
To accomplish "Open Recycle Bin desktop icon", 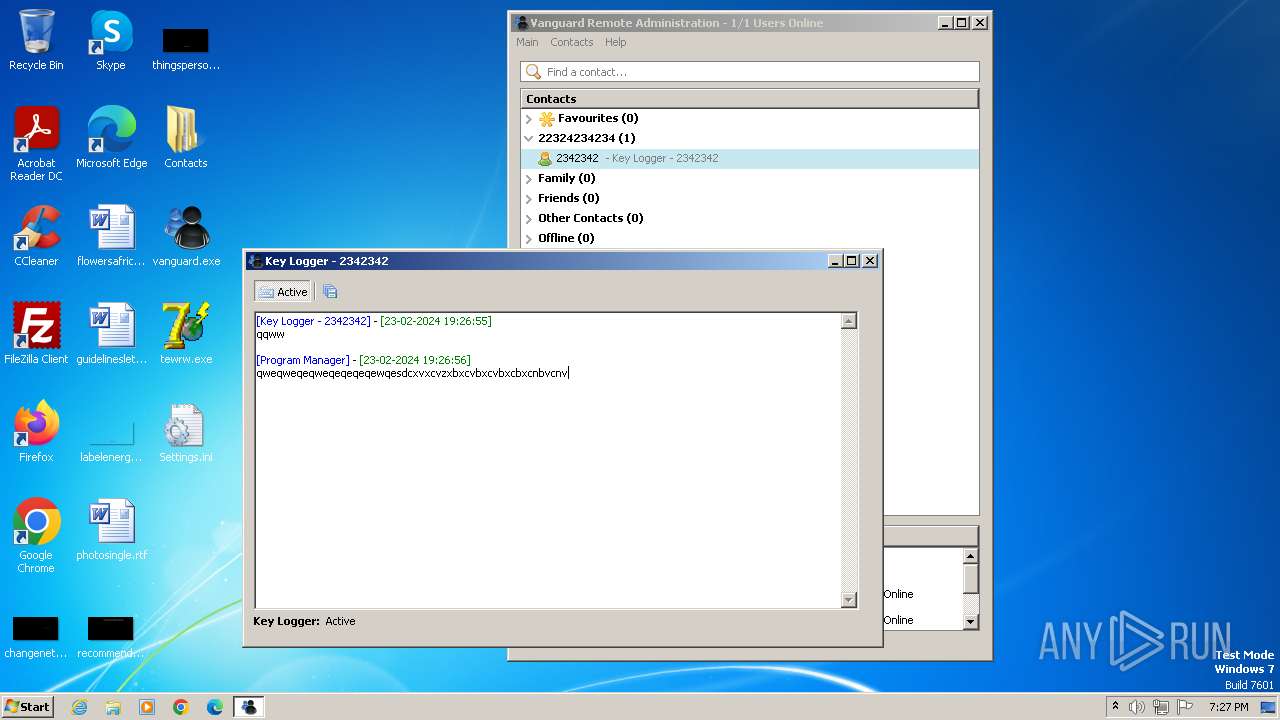I will click(x=36, y=40).
